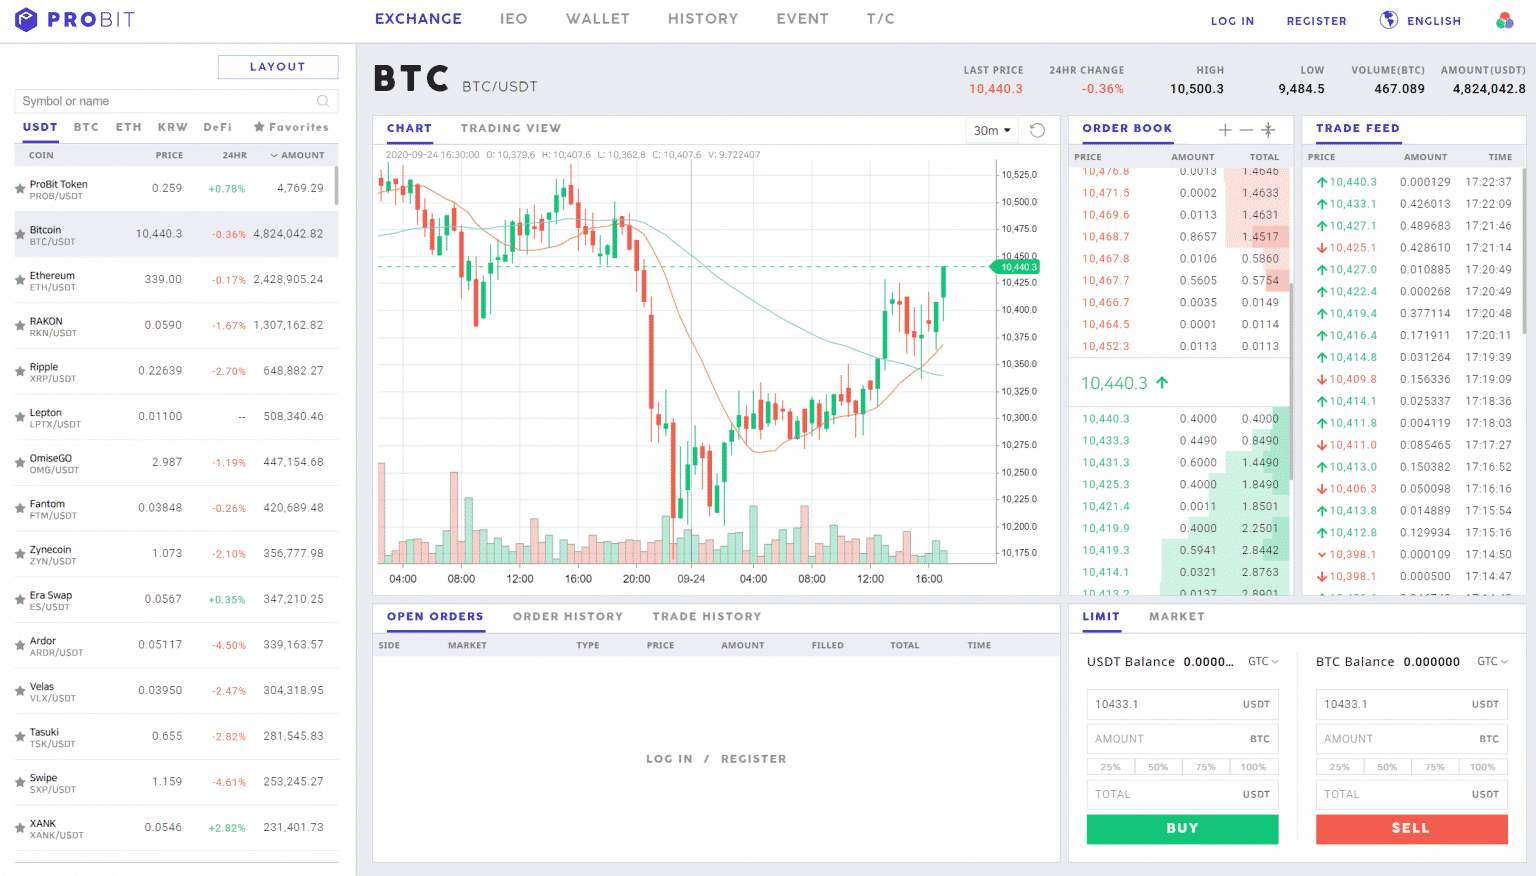Sort the coin list by 24HR change

pyautogui.click(x=235, y=155)
